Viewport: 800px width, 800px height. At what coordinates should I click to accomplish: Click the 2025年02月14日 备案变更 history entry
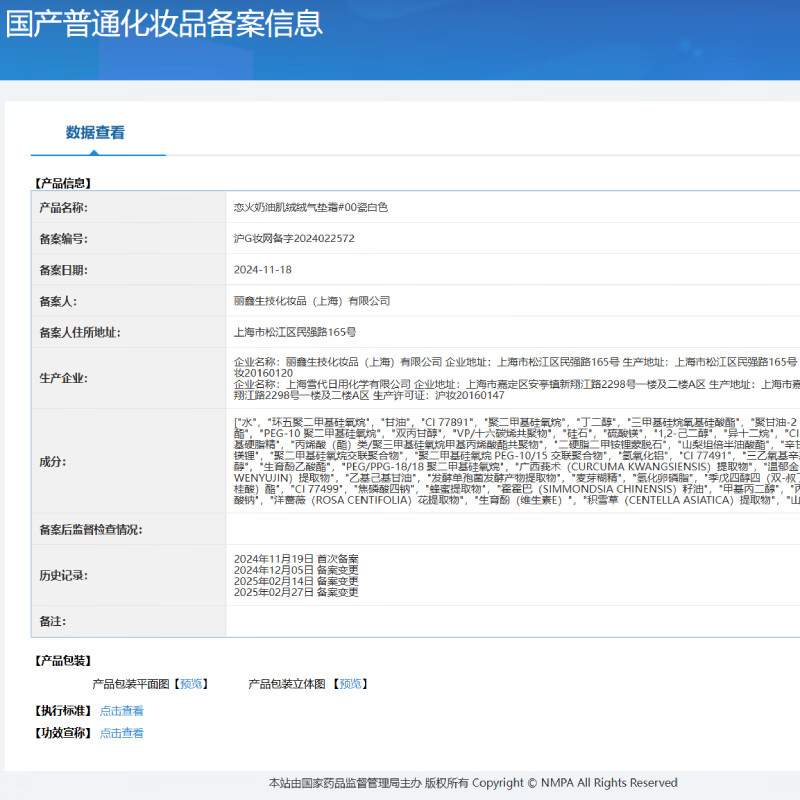tap(295, 581)
